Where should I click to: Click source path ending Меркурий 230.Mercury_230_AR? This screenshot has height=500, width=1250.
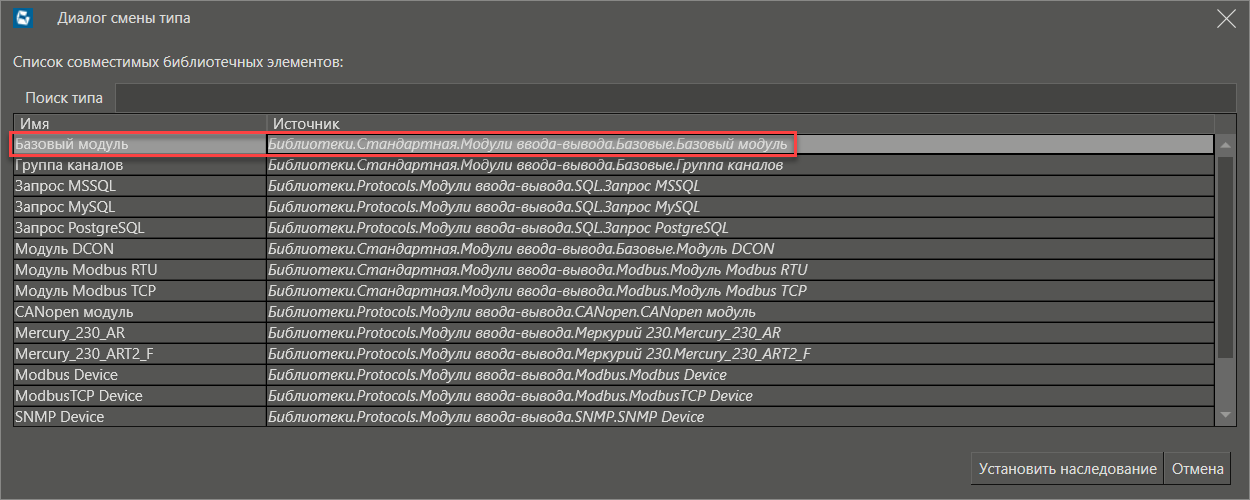pyautogui.click(x=525, y=333)
